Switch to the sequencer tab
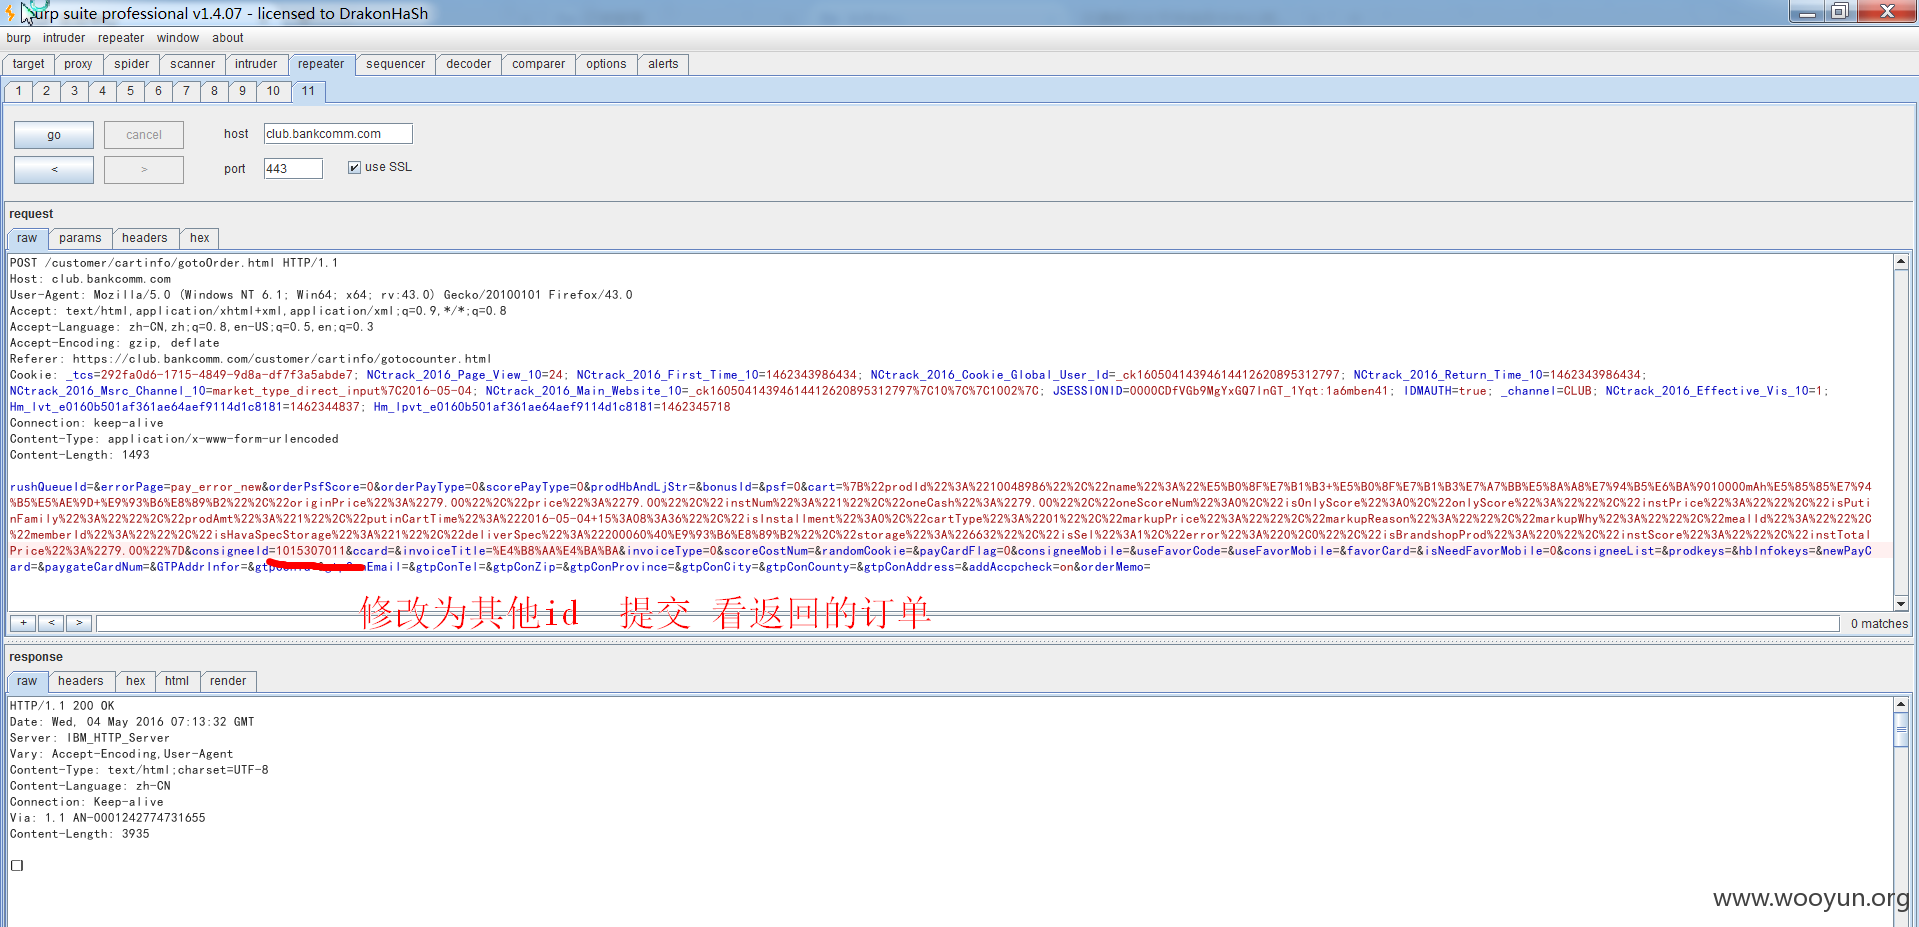This screenshot has height=927, width=1919. pos(395,64)
